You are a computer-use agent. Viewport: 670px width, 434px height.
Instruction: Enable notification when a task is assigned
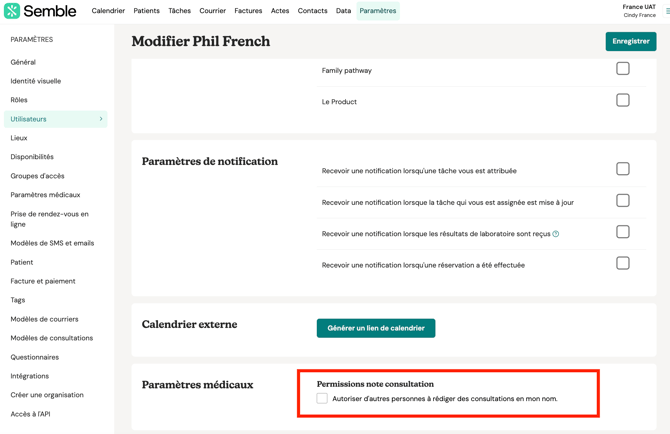point(623,169)
